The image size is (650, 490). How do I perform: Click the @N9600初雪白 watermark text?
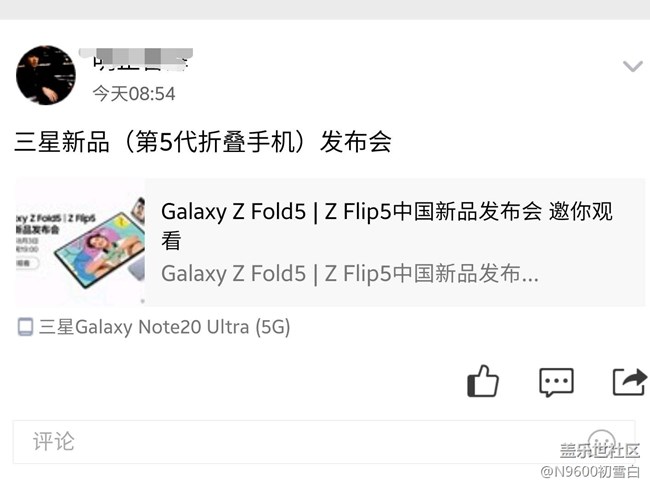pyautogui.click(x=590, y=472)
